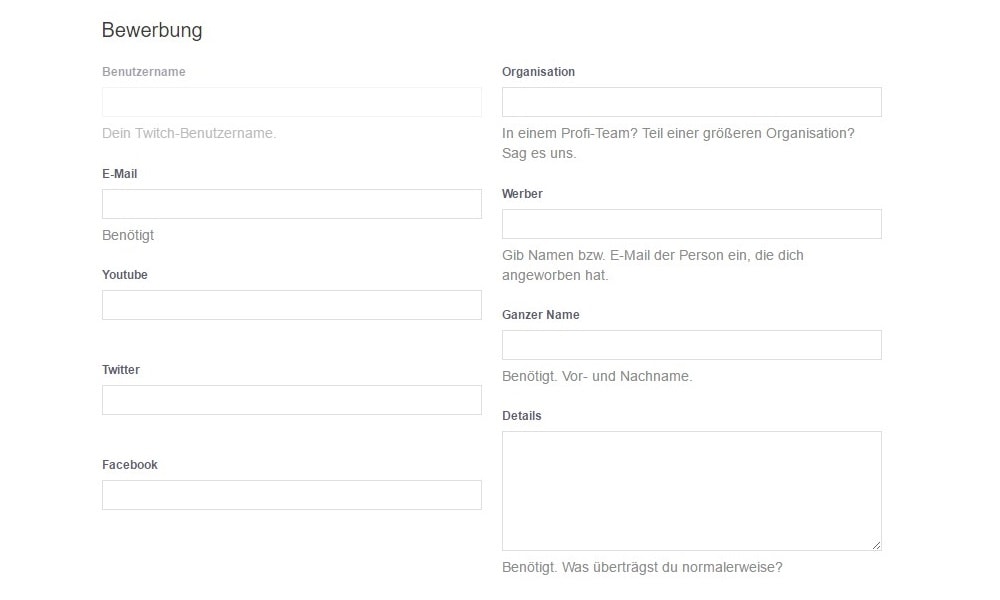Viewport: 1000px width, 600px height.
Task: Click inside the Ganzer Name field
Action: (x=691, y=344)
